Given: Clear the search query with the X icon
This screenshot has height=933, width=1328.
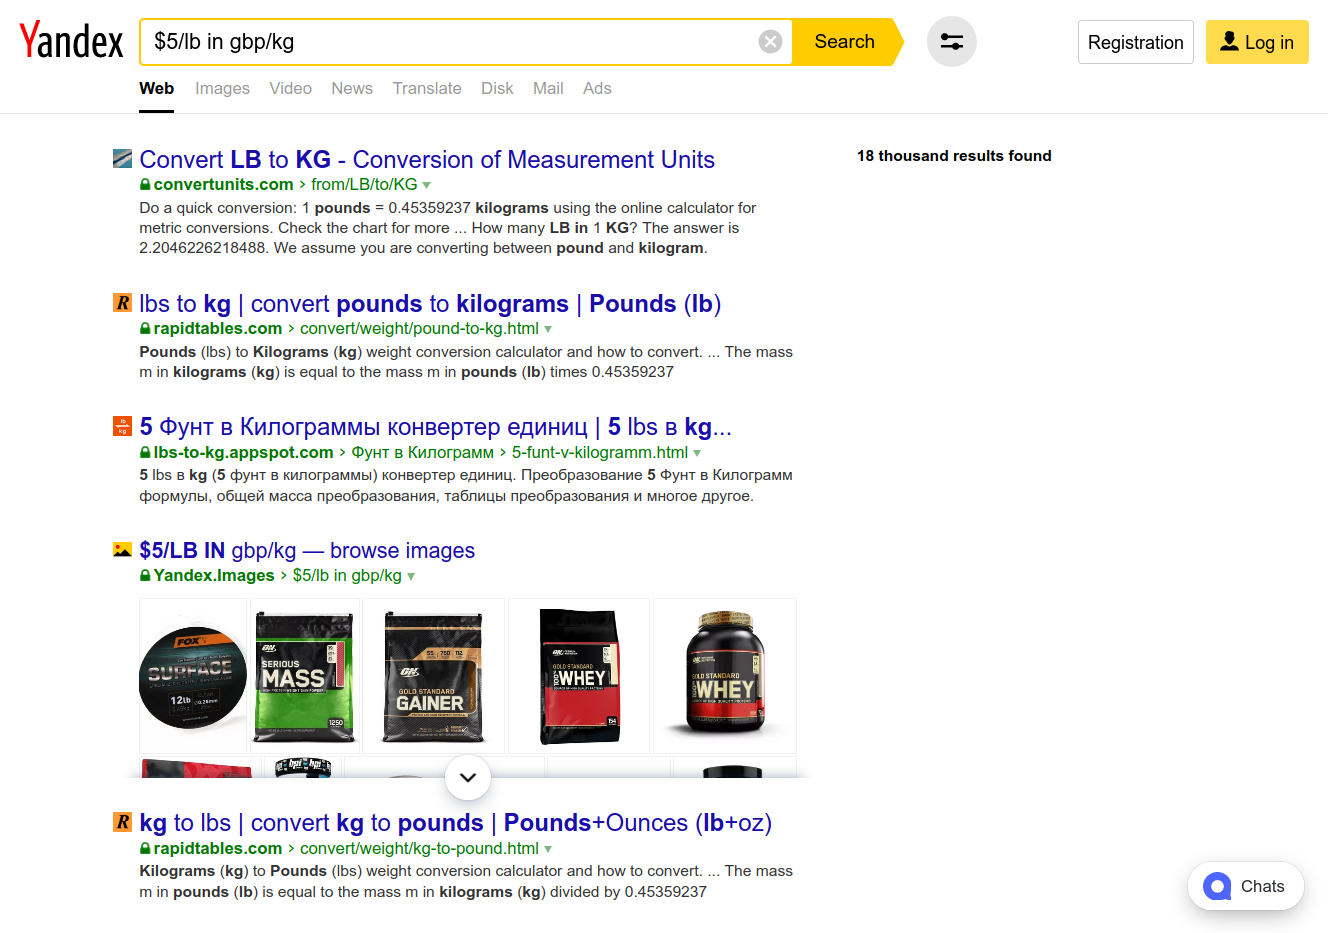Looking at the screenshot, I should tap(770, 41).
